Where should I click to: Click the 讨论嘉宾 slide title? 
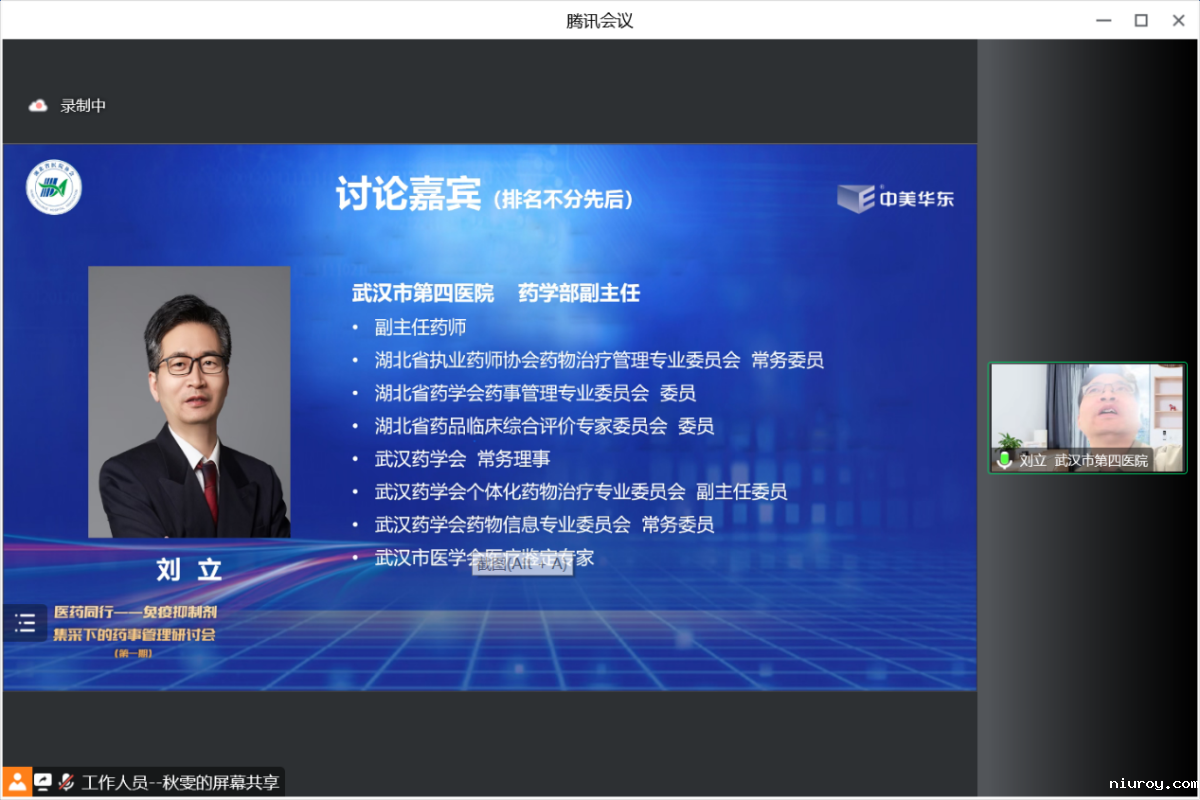tap(409, 195)
